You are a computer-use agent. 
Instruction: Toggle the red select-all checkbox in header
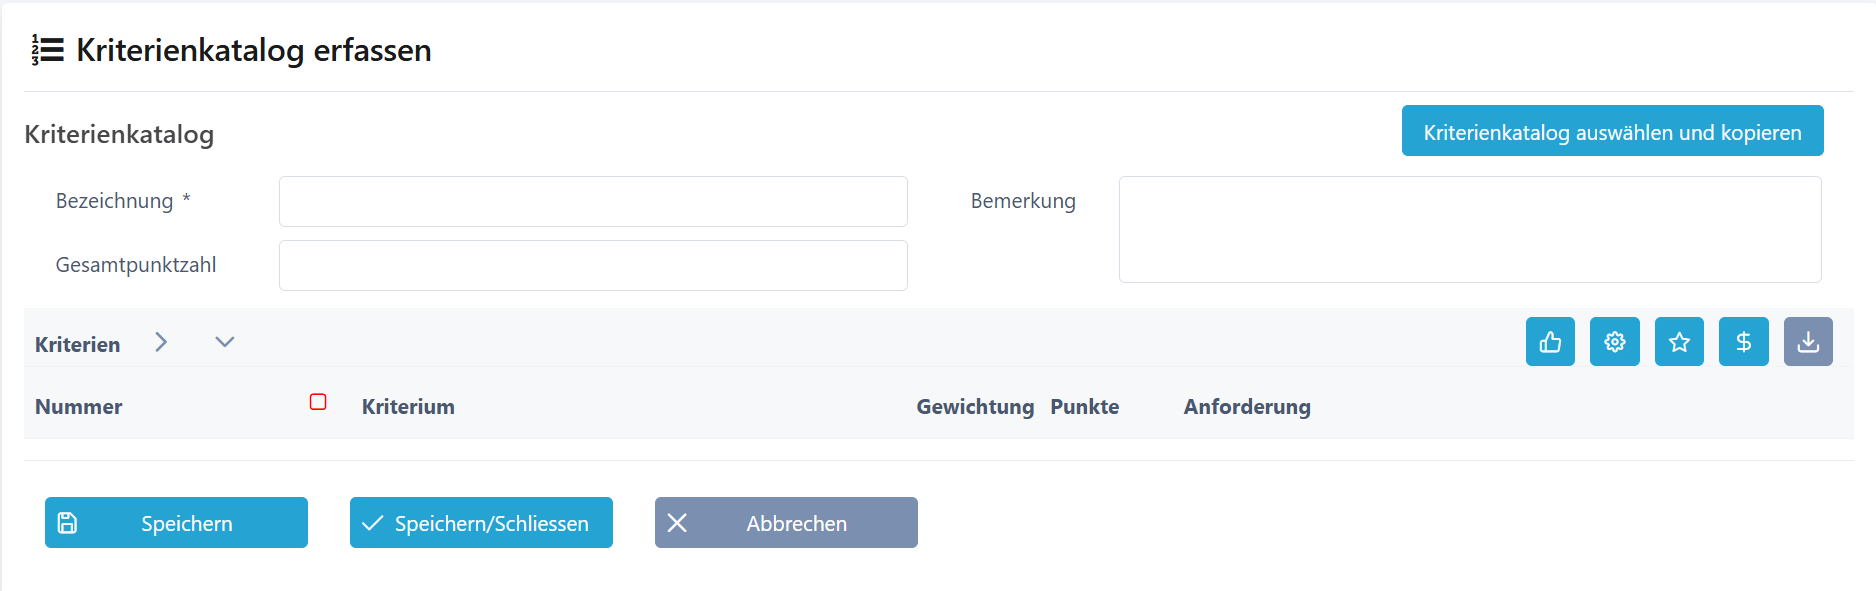pos(318,402)
